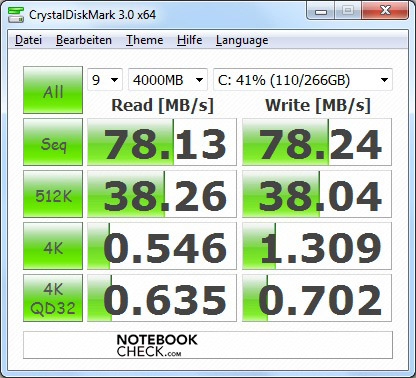Click the Read [MB/s] column header
Image resolution: width=416 pixels, height=378 pixels.
click(x=162, y=106)
